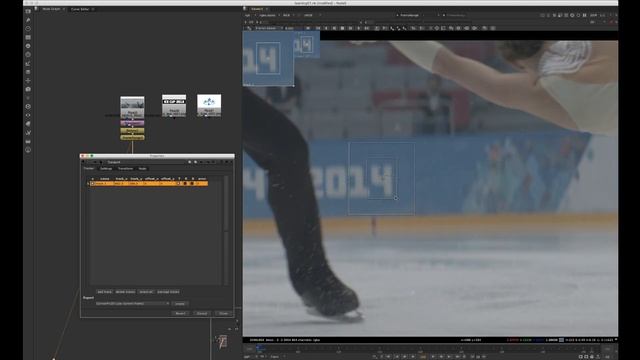The width and height of the screenshot is (640, 360).
Task: Open the Image nodes menu in left toolbar
Action: tap(28, 11)
